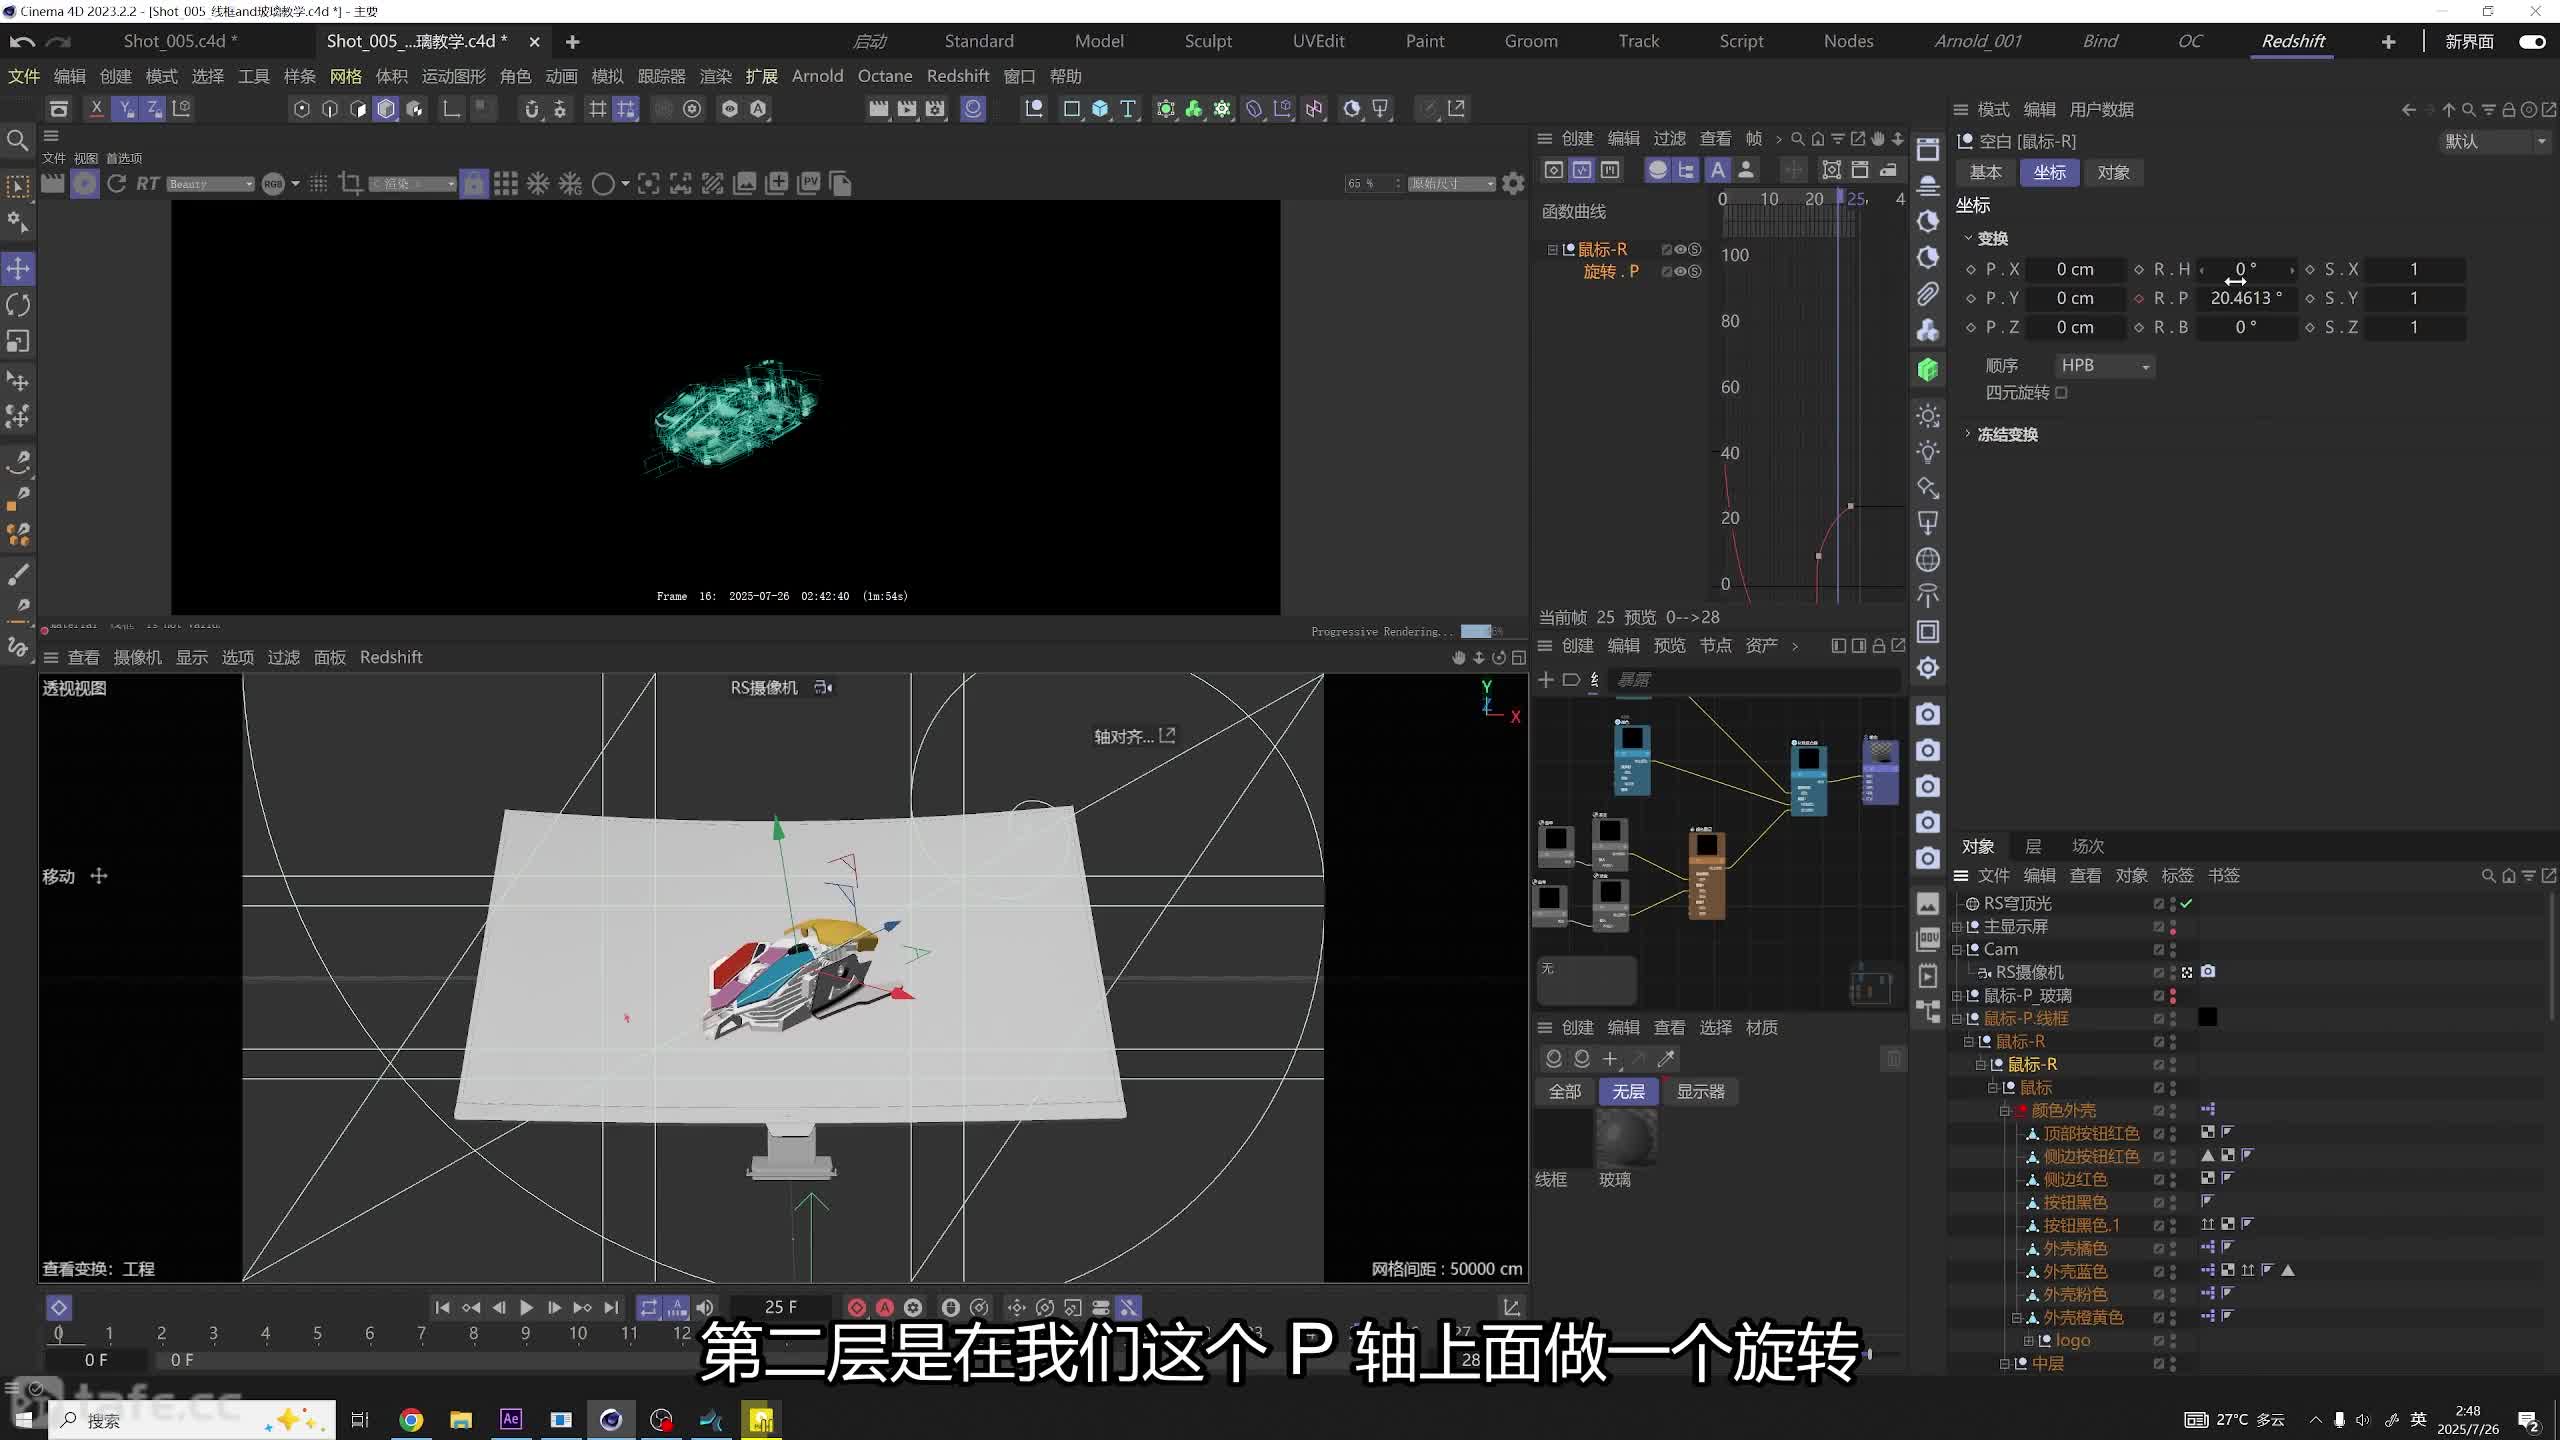Switch to the Sculpt layout tab
Screen dimensions: 2560x1440
pyautogui.click(x=1208, y=41)
